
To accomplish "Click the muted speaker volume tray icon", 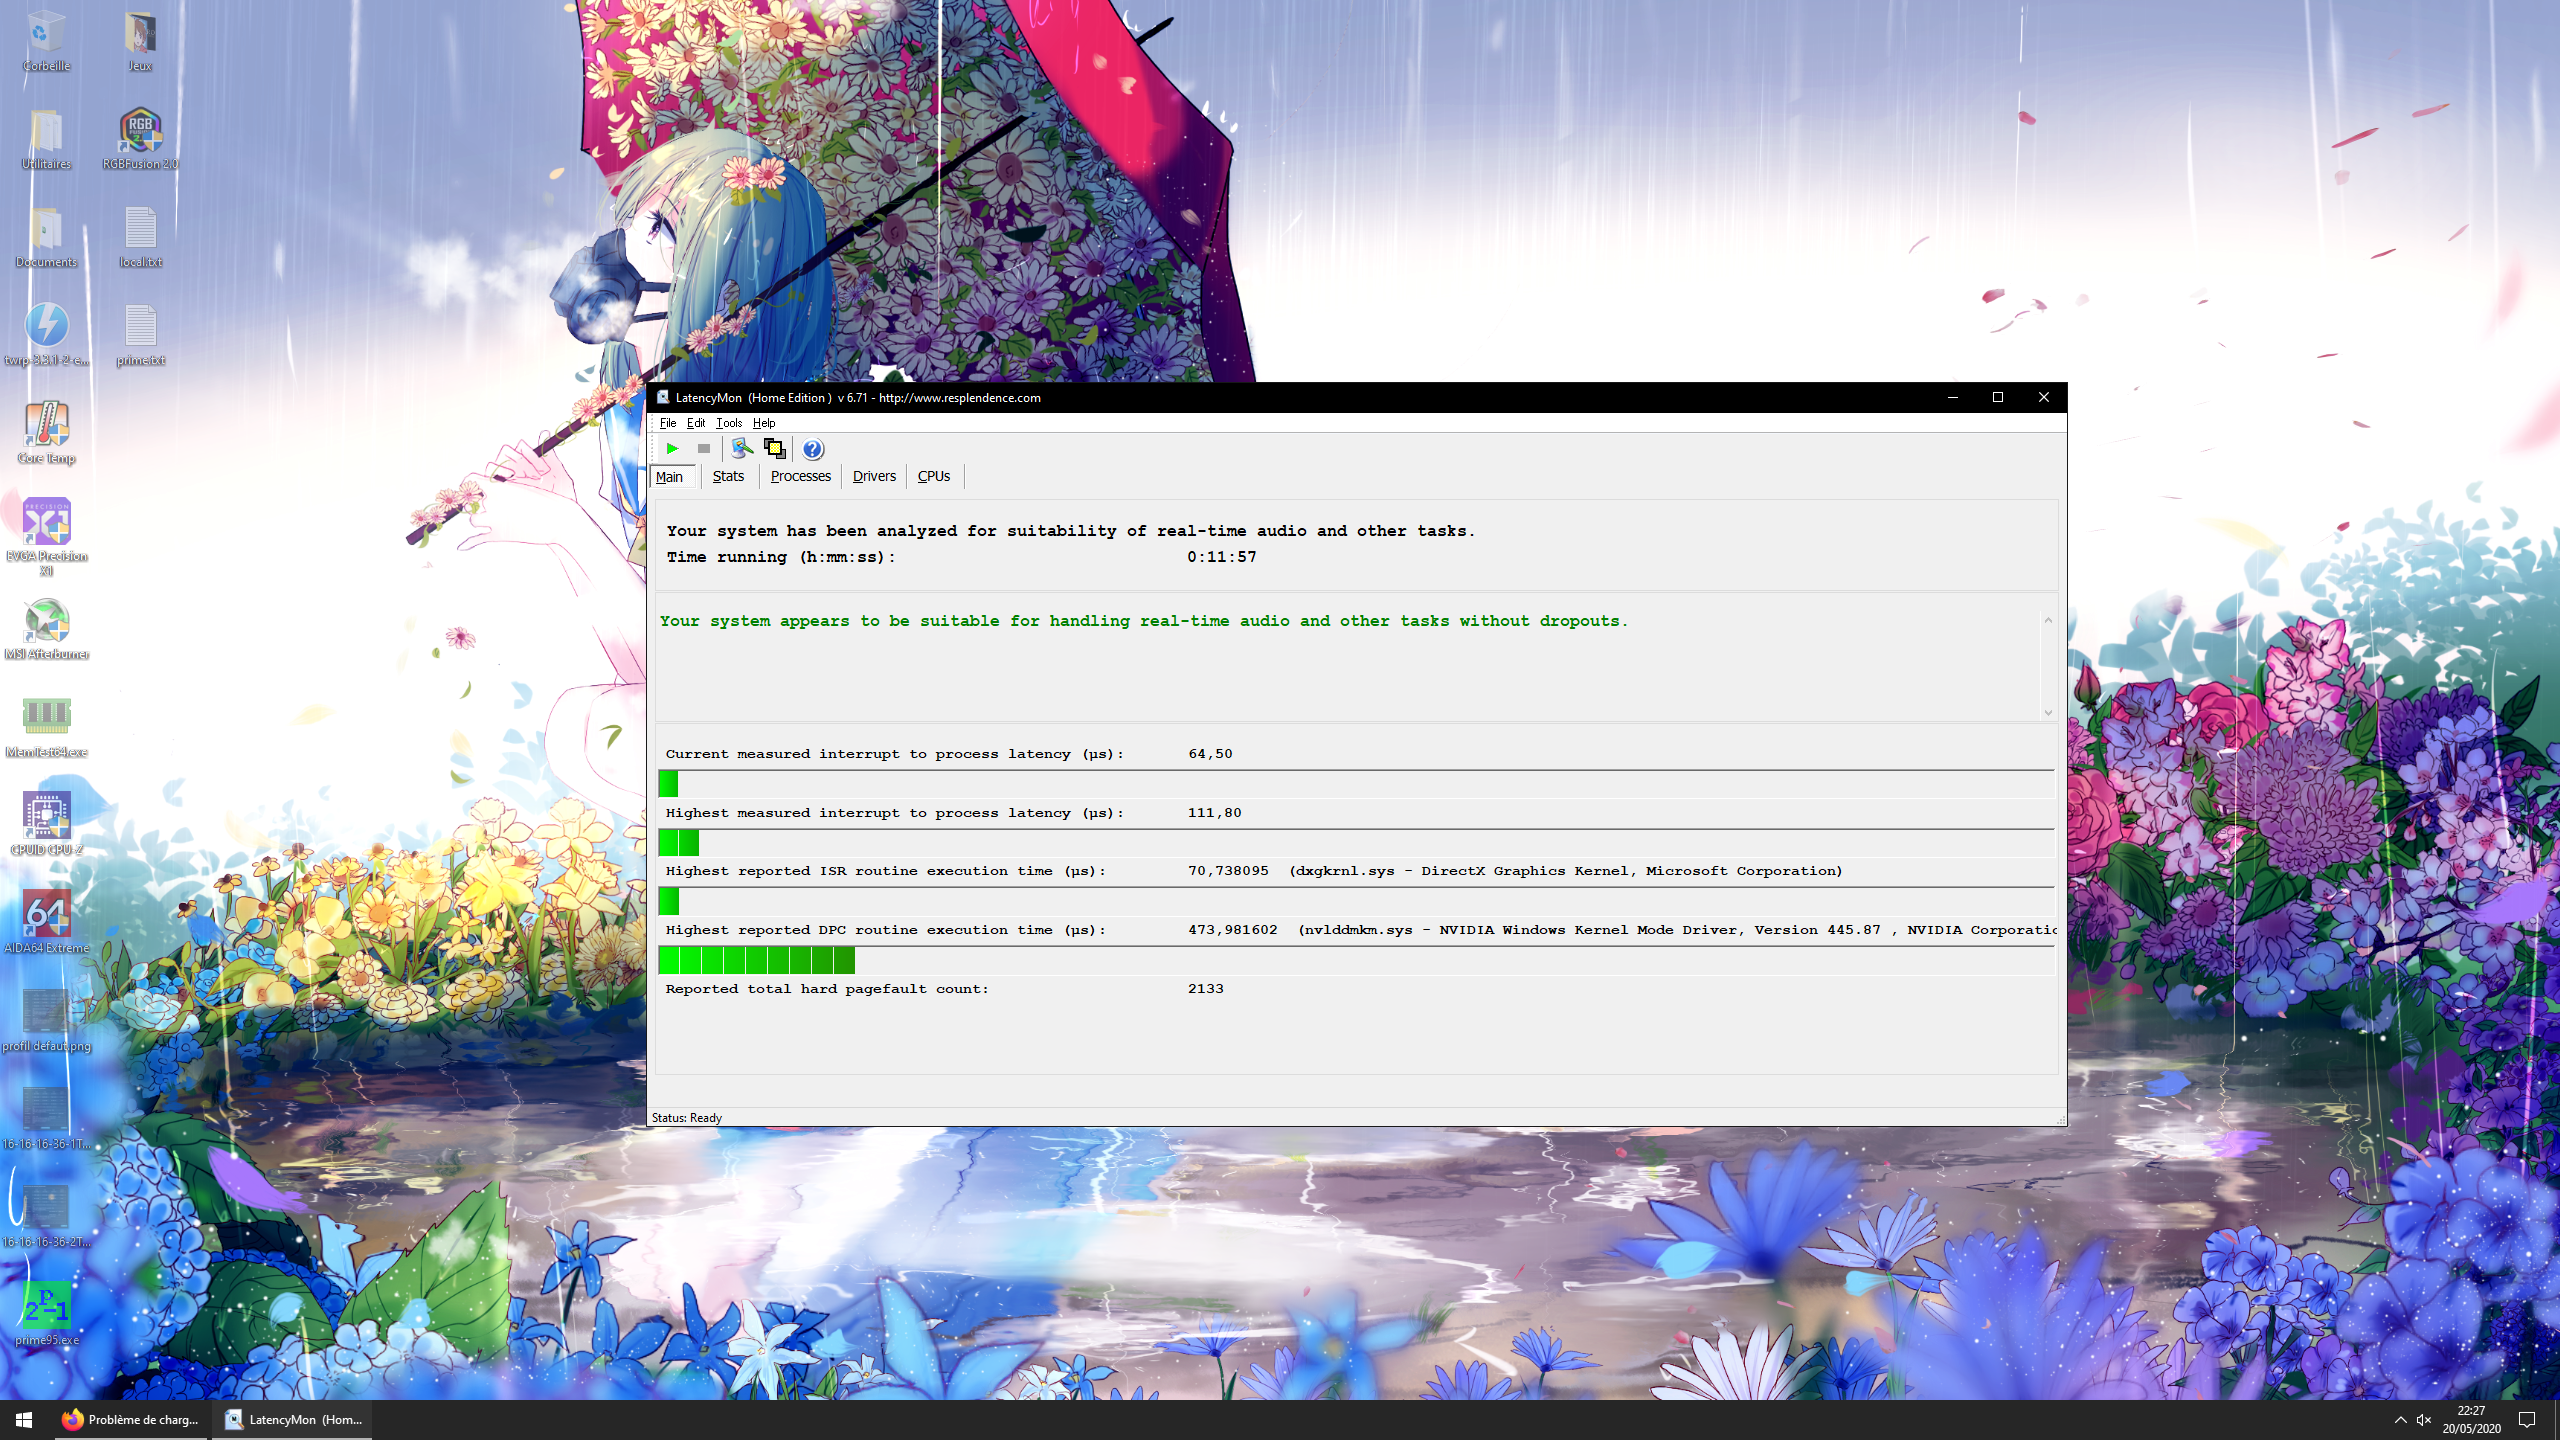I will 2424,1419.
